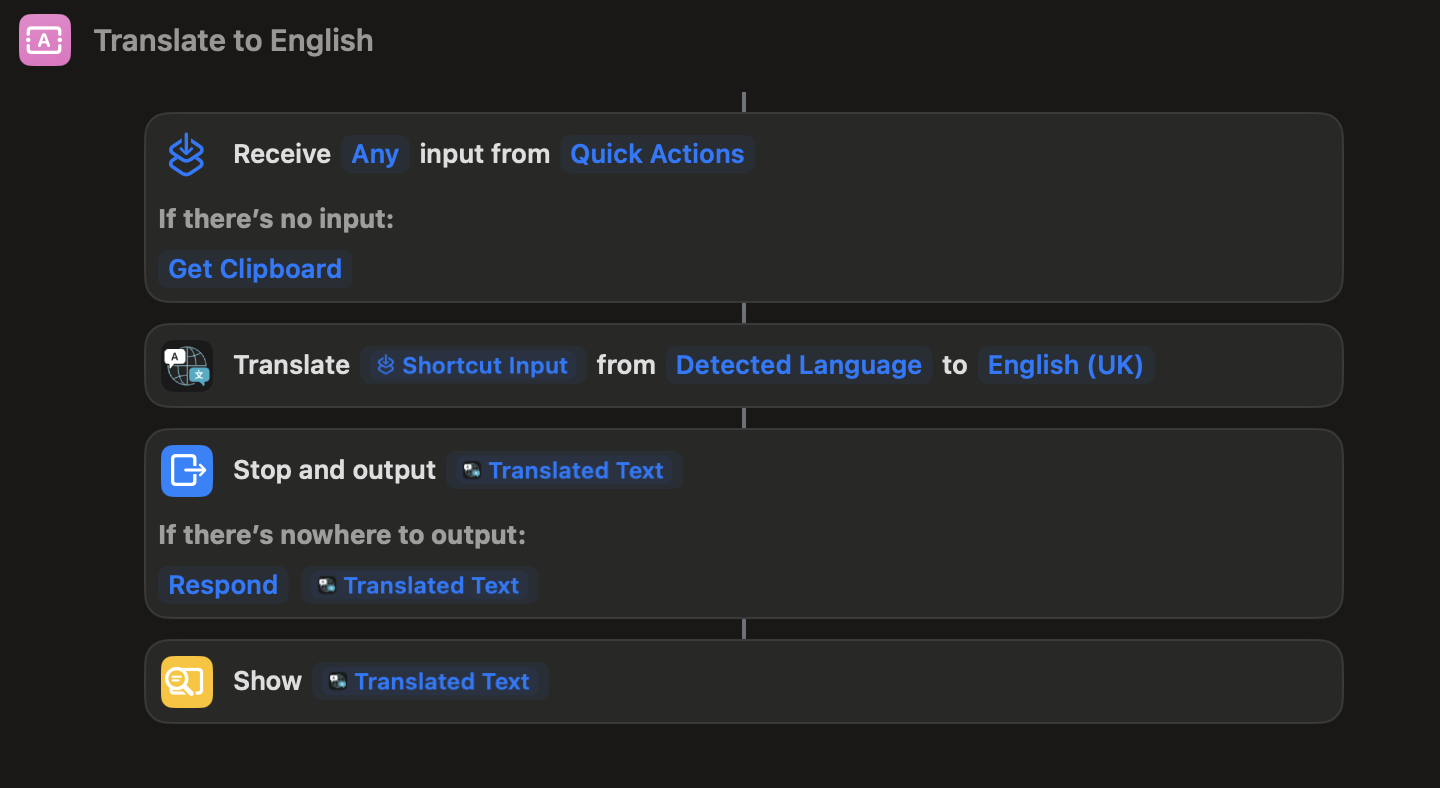Open the "Quick Actions" input source selector

click(656, 155)
